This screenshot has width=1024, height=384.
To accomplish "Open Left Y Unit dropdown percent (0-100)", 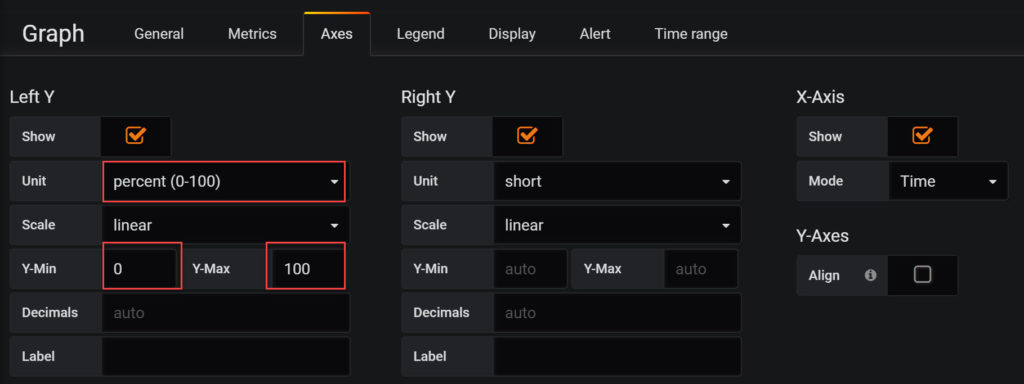I will coord(224,181).
